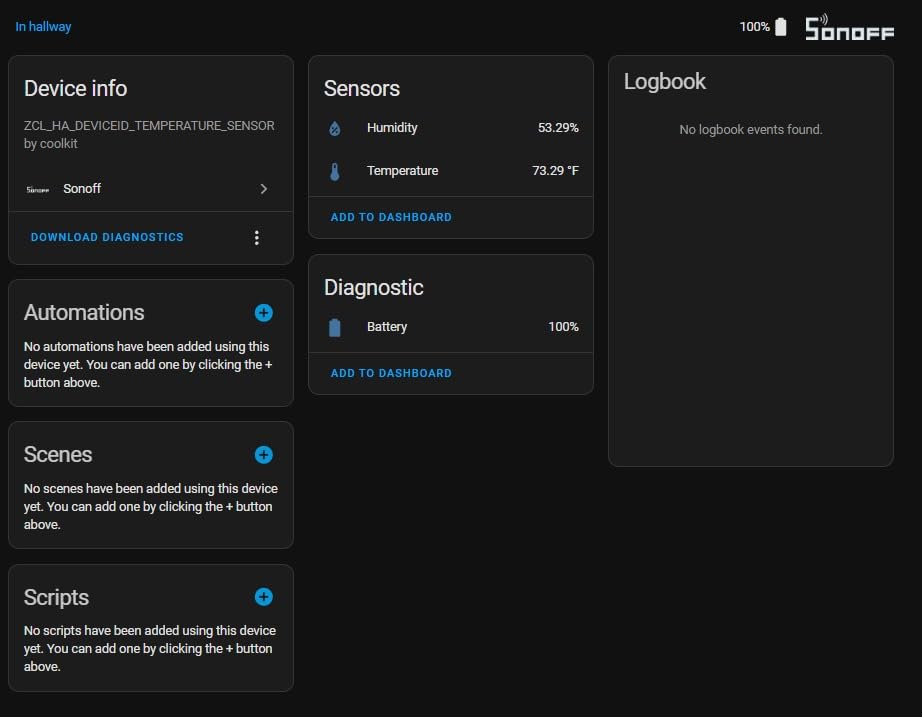
Task: Add Diagnostic entities to dashboard
Action: [391, 373]
